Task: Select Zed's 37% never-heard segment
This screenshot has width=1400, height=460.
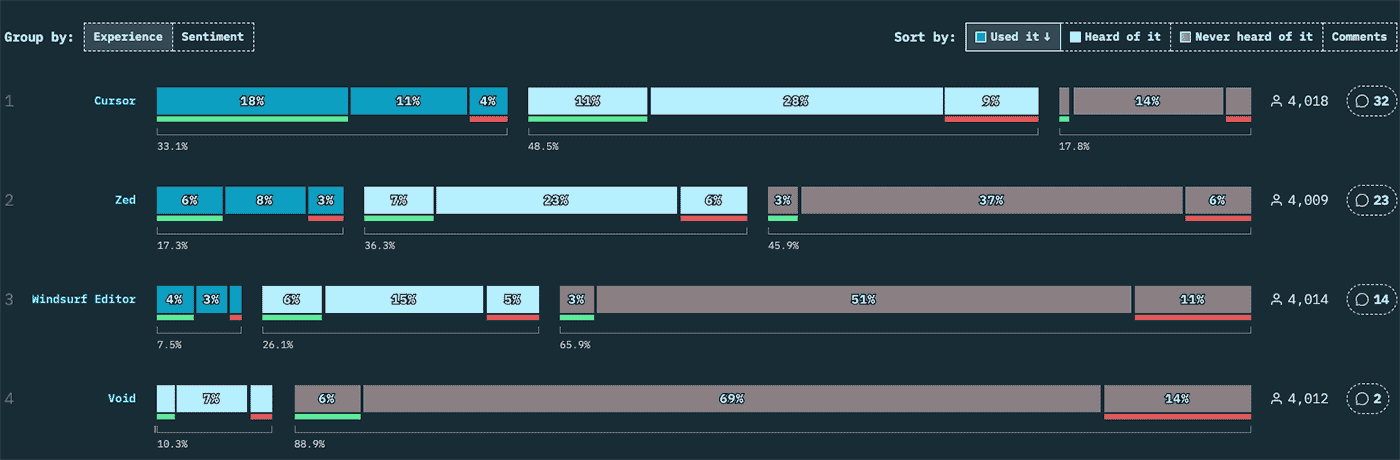Action: point(992,200)
